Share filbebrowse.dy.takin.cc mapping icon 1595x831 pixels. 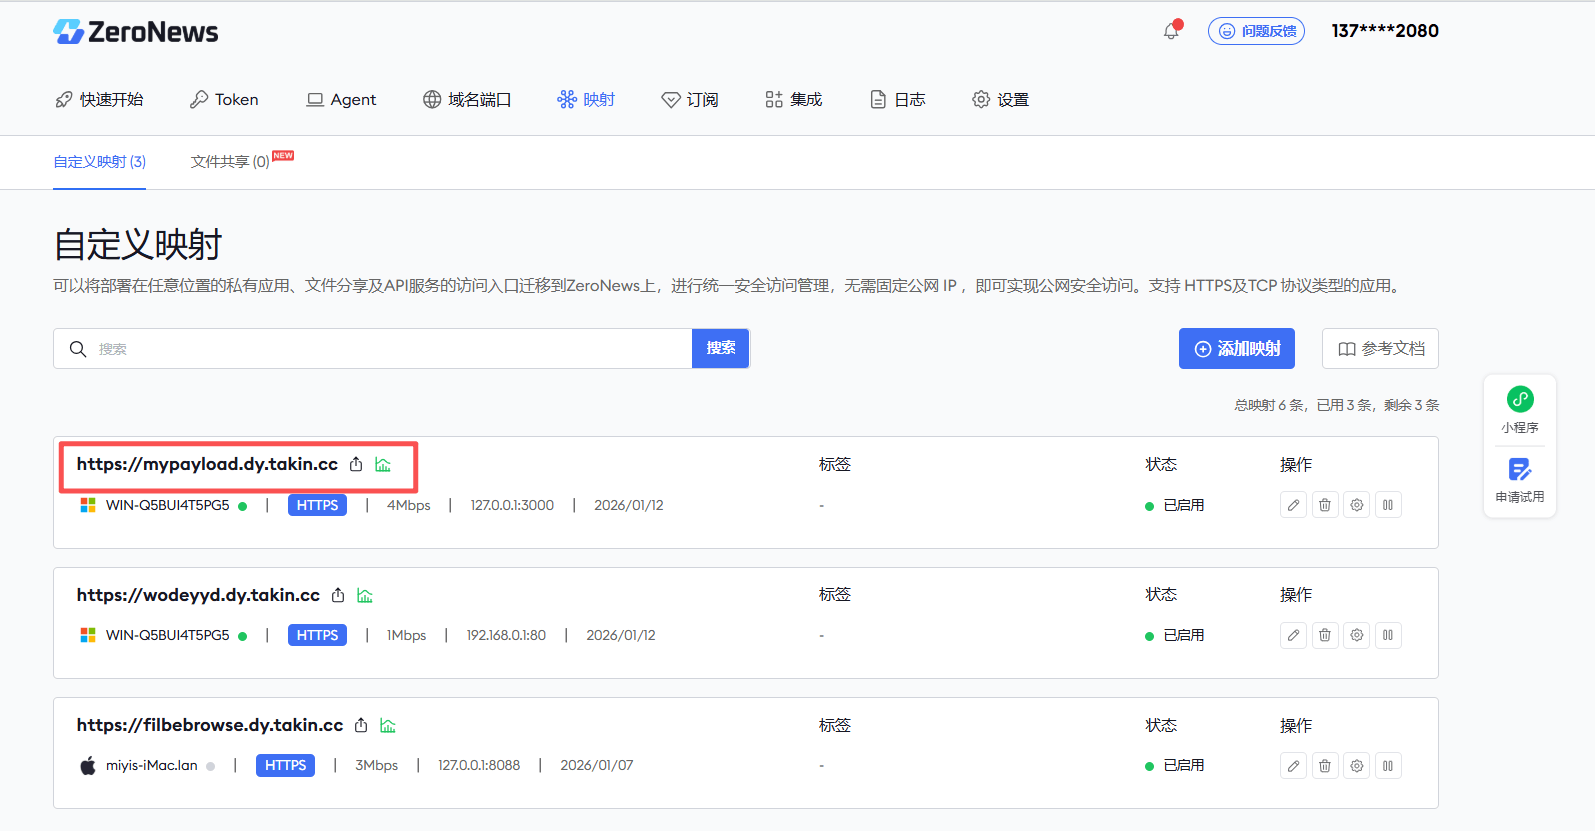pos(361,725)
